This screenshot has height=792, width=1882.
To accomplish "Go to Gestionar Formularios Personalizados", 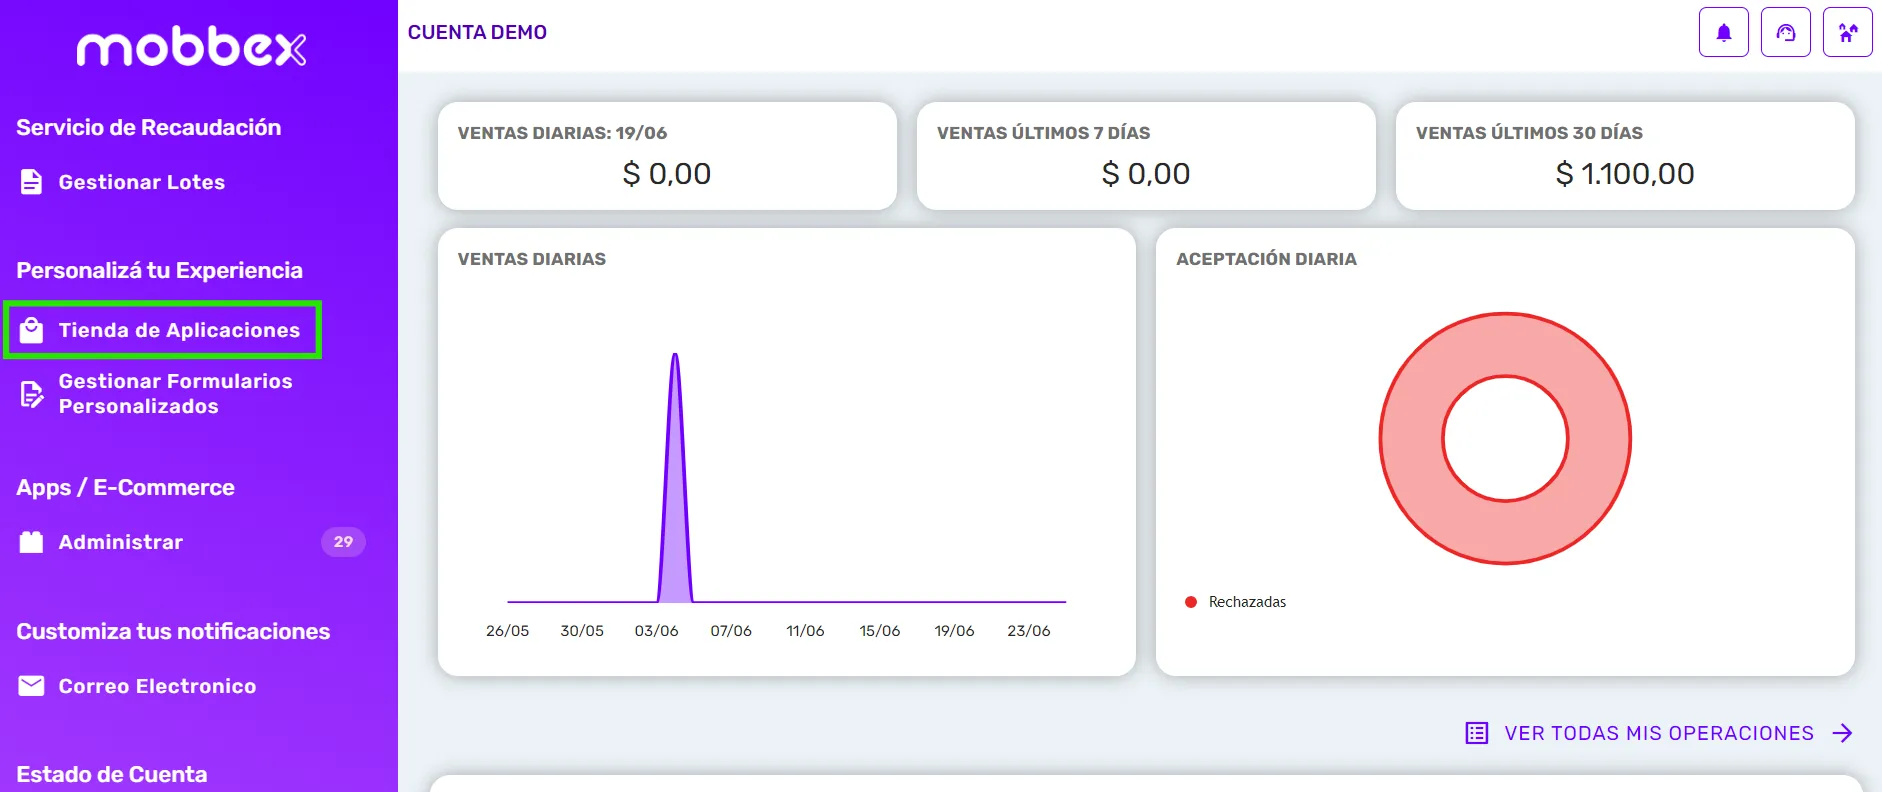I will point(176,394).
